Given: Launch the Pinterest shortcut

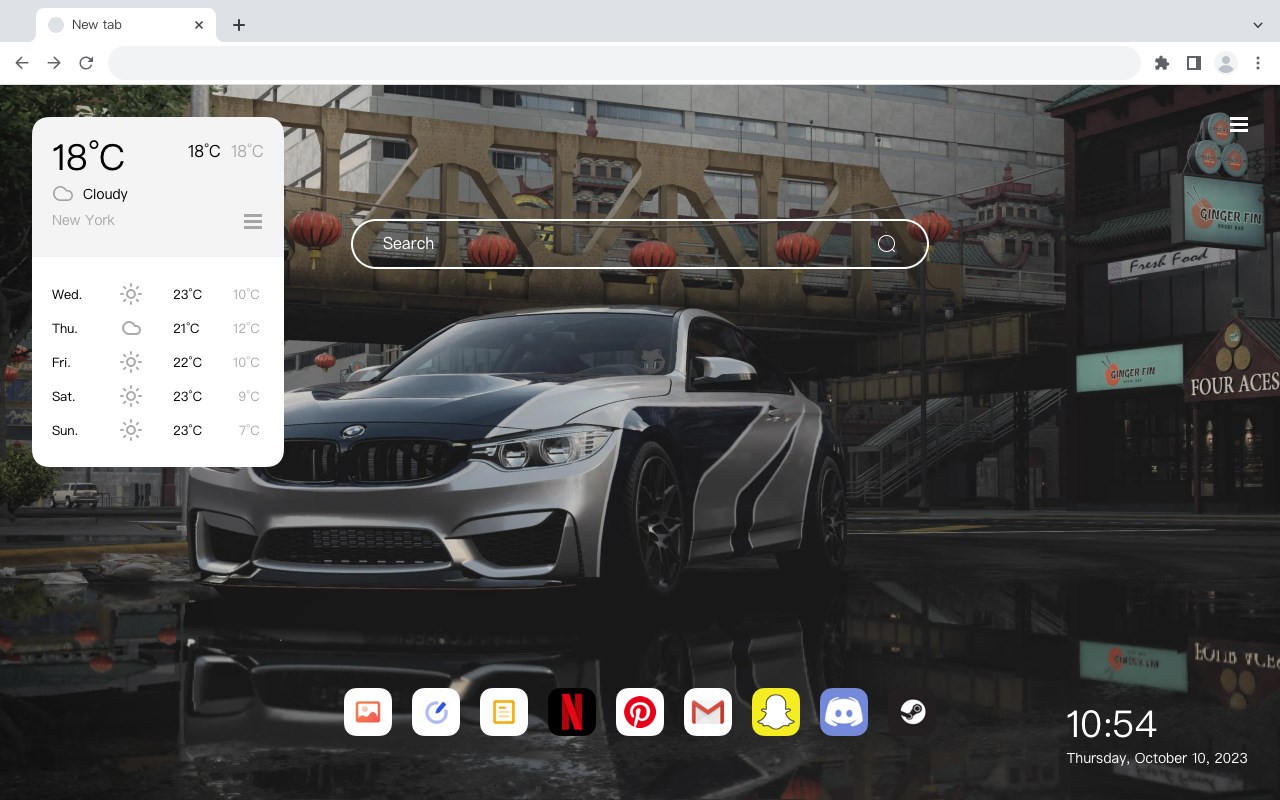Looking at the screenshot, I should pyautogui.click(x=640, y=712).
